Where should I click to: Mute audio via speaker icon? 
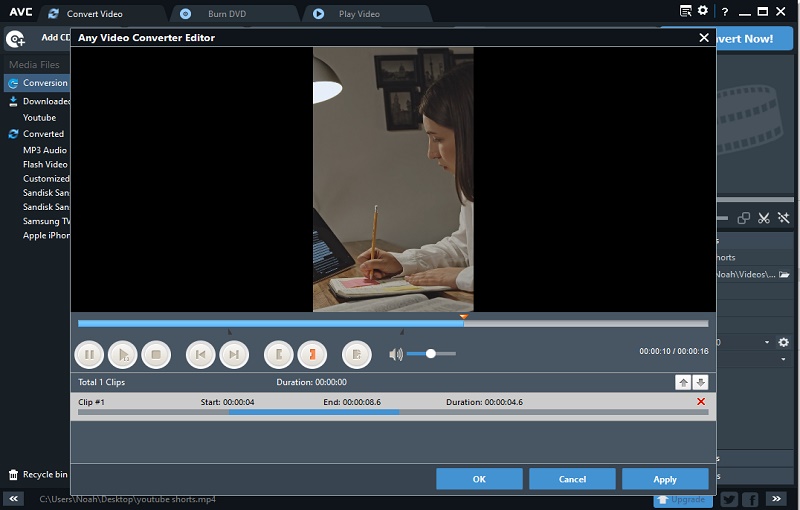[x=396, y=353]
